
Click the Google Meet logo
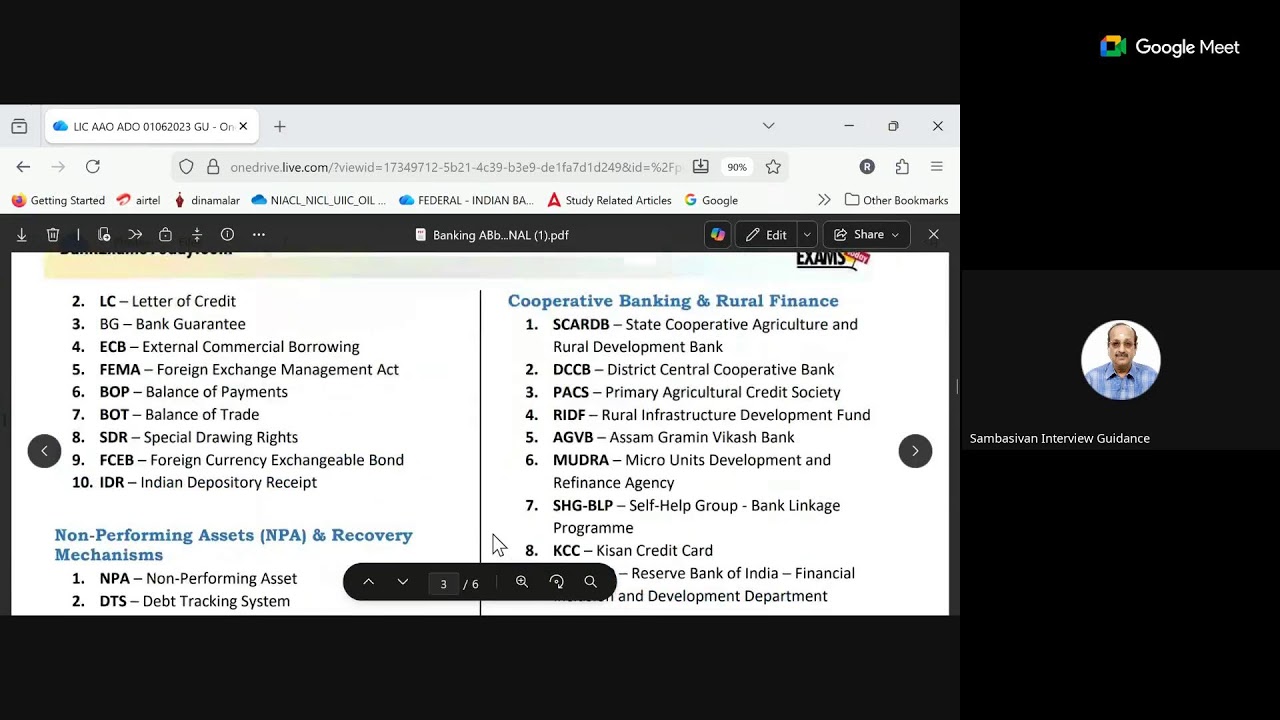tap(1169, 47)
